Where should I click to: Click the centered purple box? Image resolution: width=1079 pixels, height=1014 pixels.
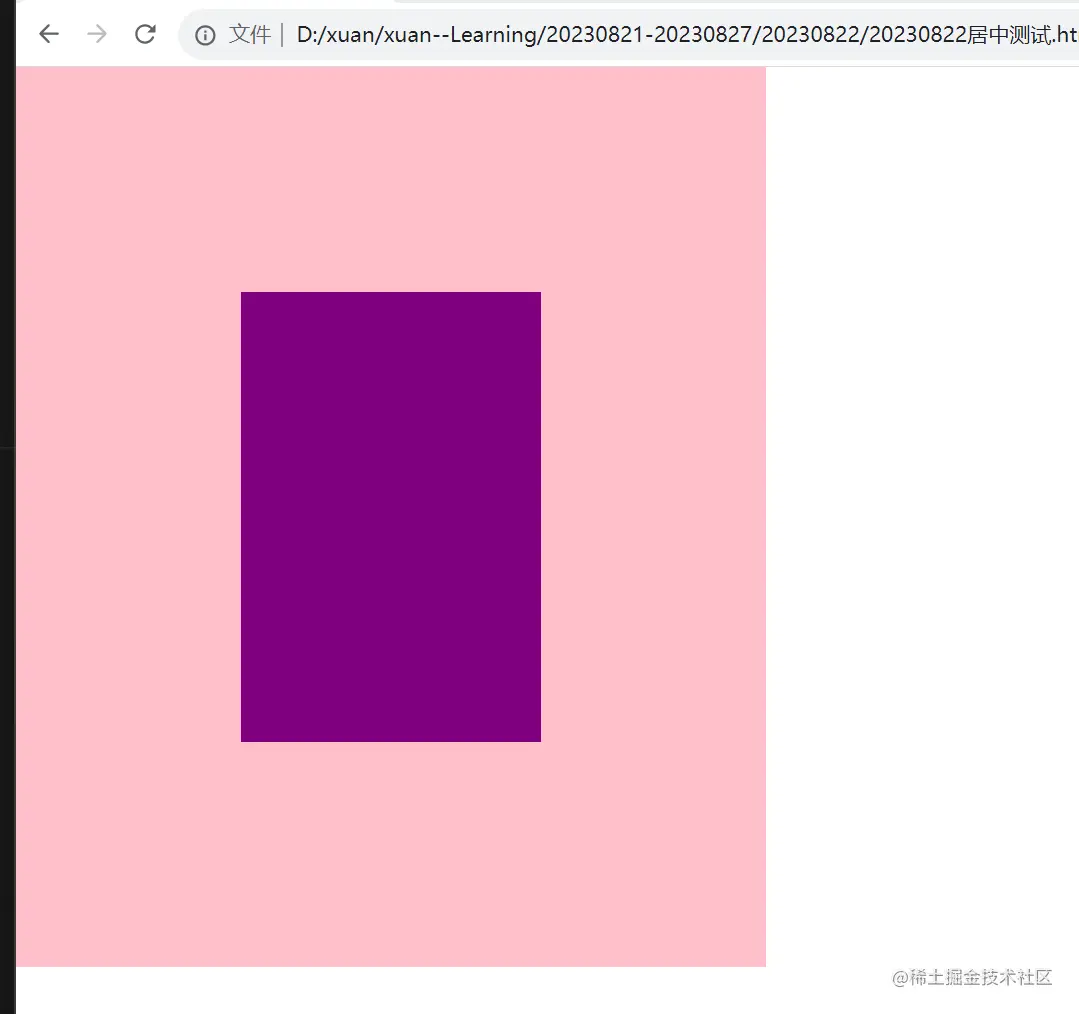tap(391, 517)
